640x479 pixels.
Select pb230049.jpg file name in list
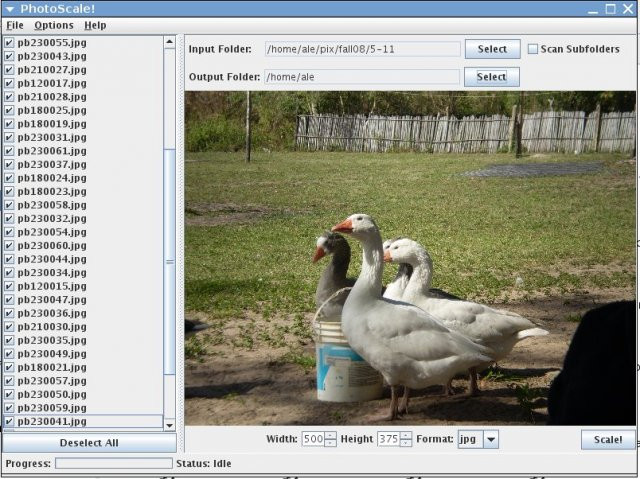[52, 354]
